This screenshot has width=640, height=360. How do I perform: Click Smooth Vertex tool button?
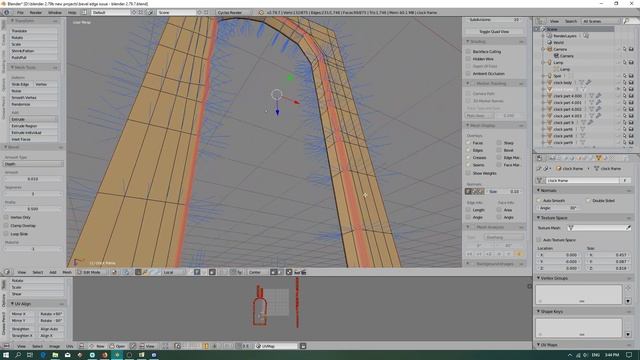pyautogui.click(x=33, y=98)
